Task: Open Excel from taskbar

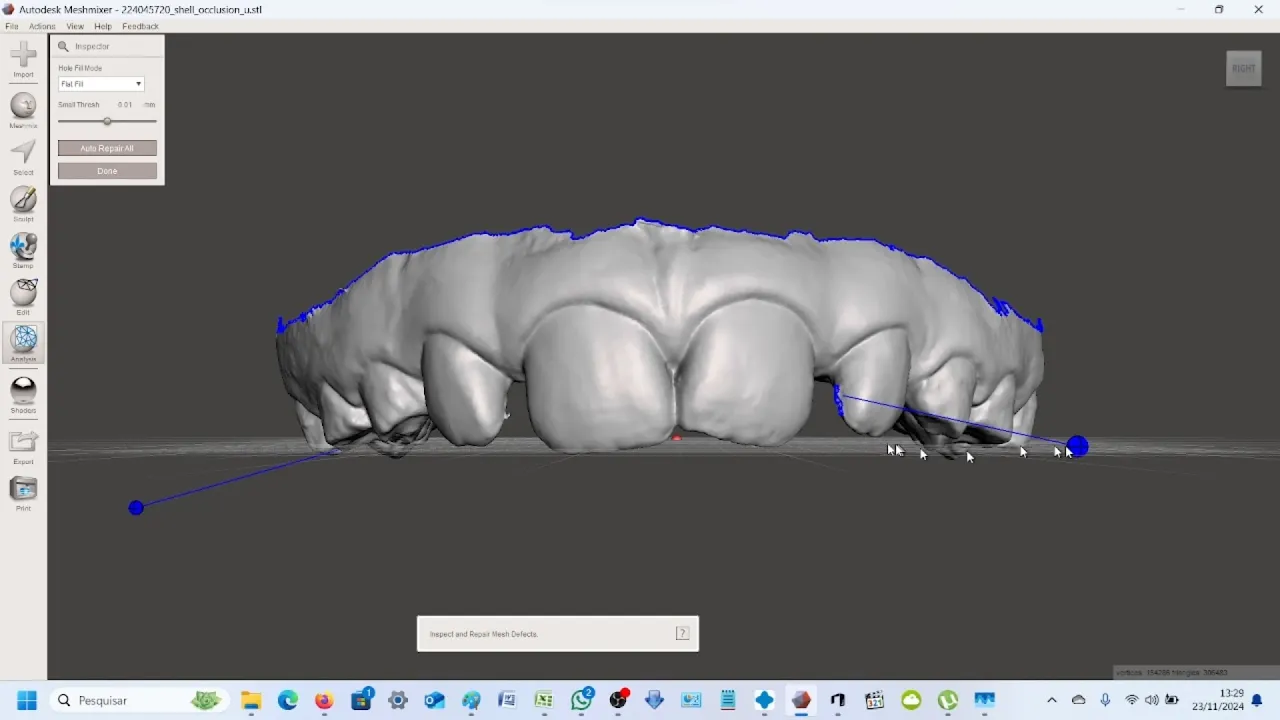Action: pyautogui.click(x=544, y=700)
